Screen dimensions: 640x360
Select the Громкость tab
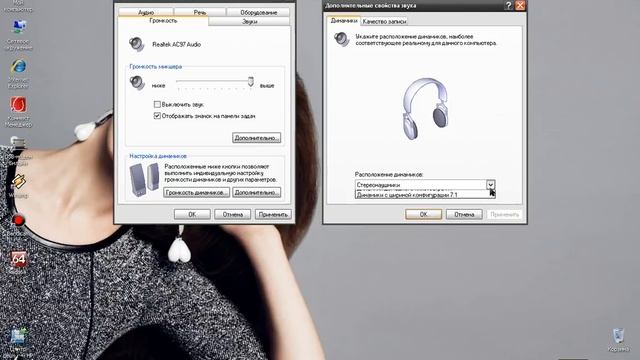[x=163, y=20]
